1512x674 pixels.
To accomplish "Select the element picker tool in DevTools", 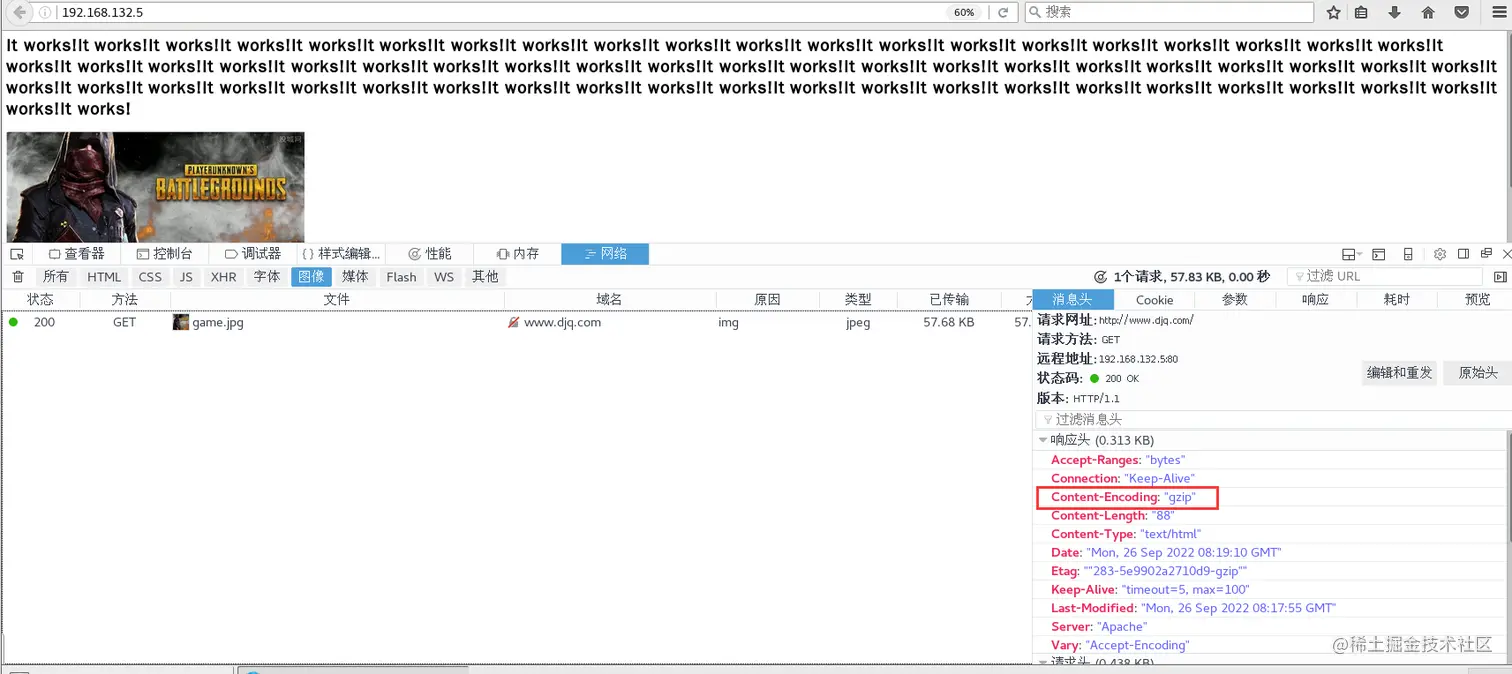I will coord(17,253).
